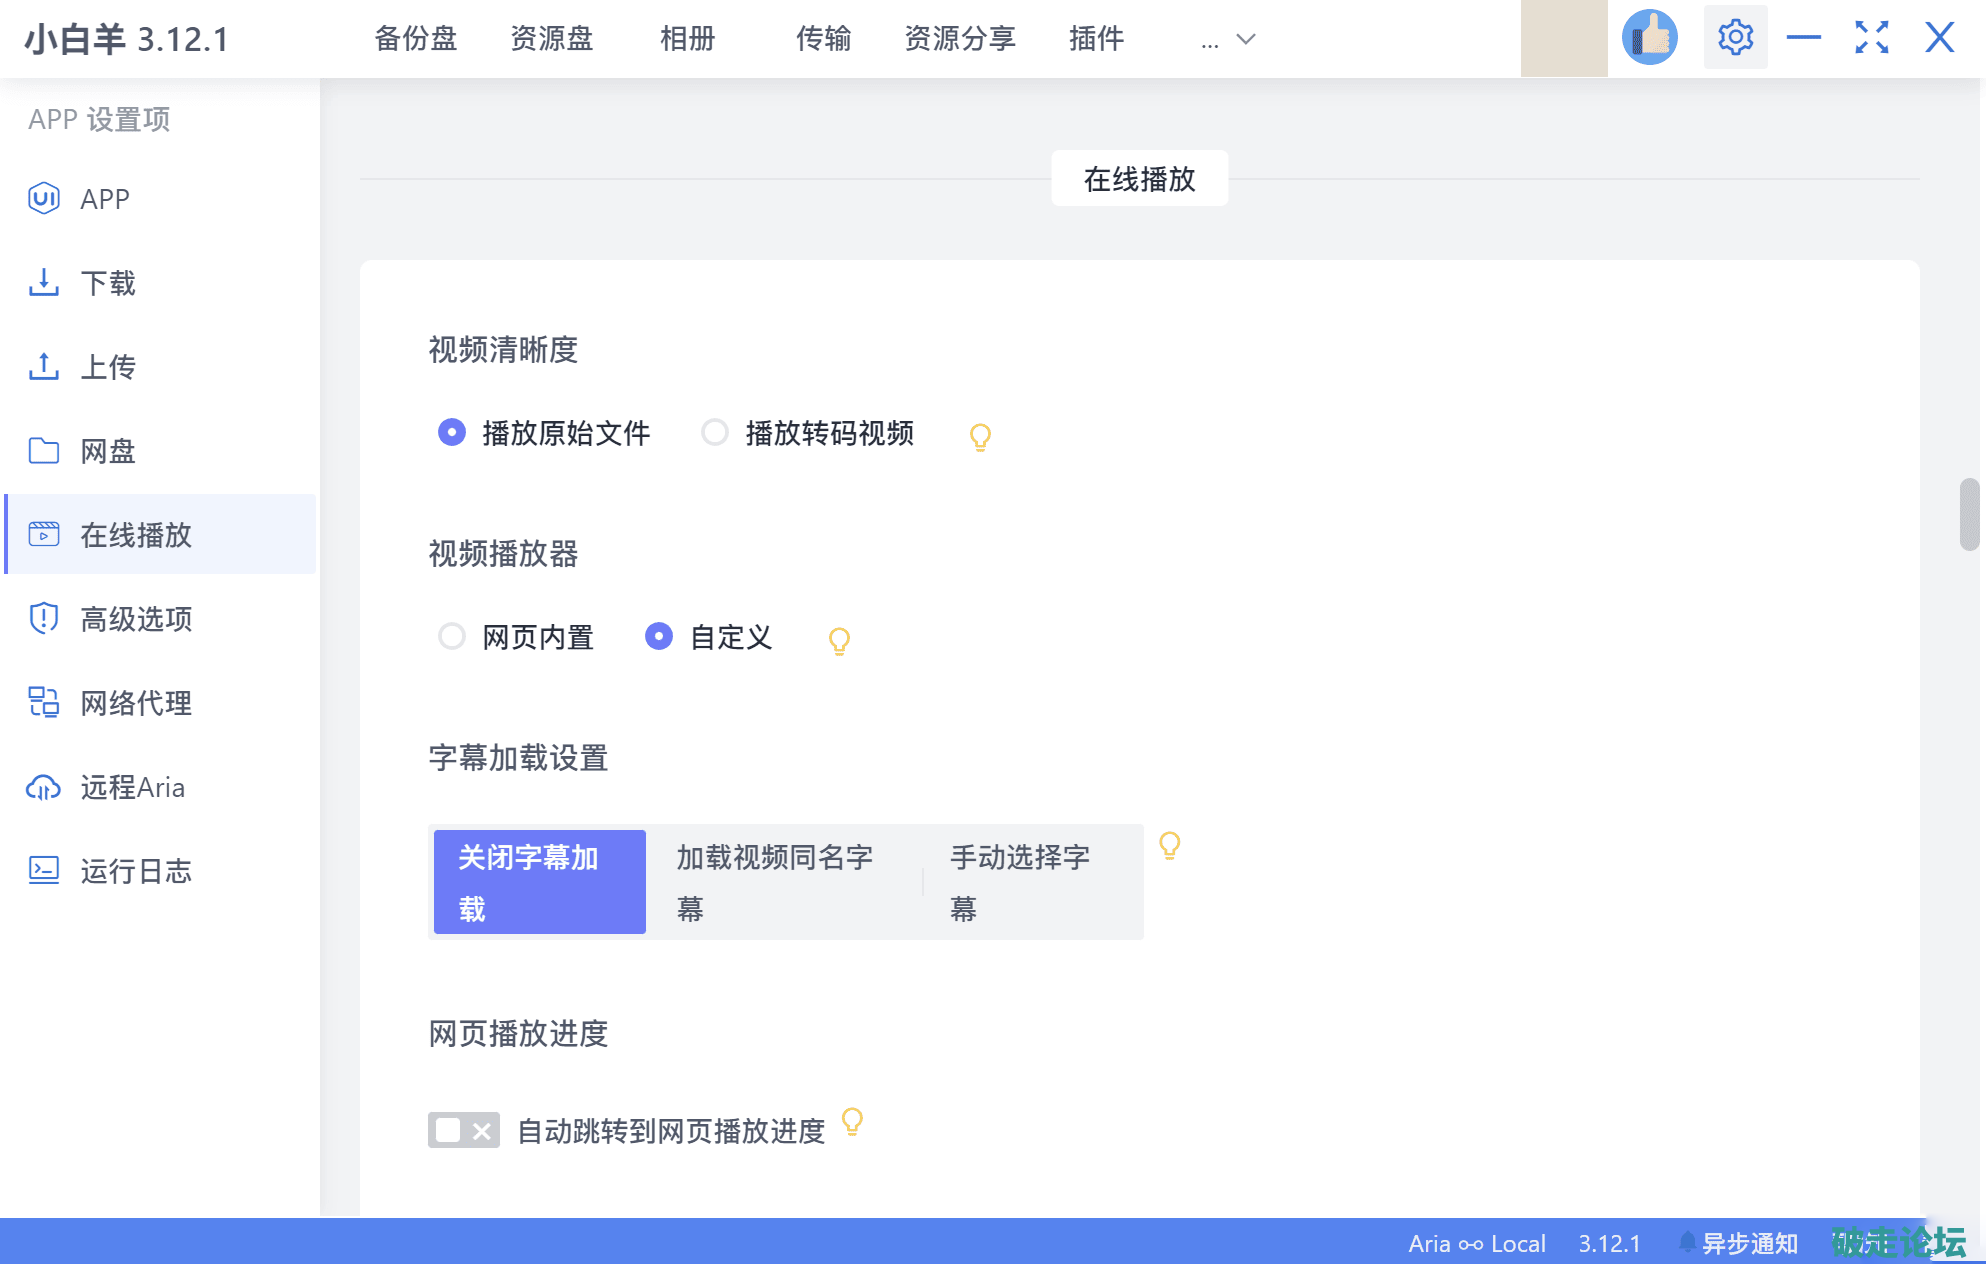Choose 加载视频同名字幕 subtitle option

point(775,882)
